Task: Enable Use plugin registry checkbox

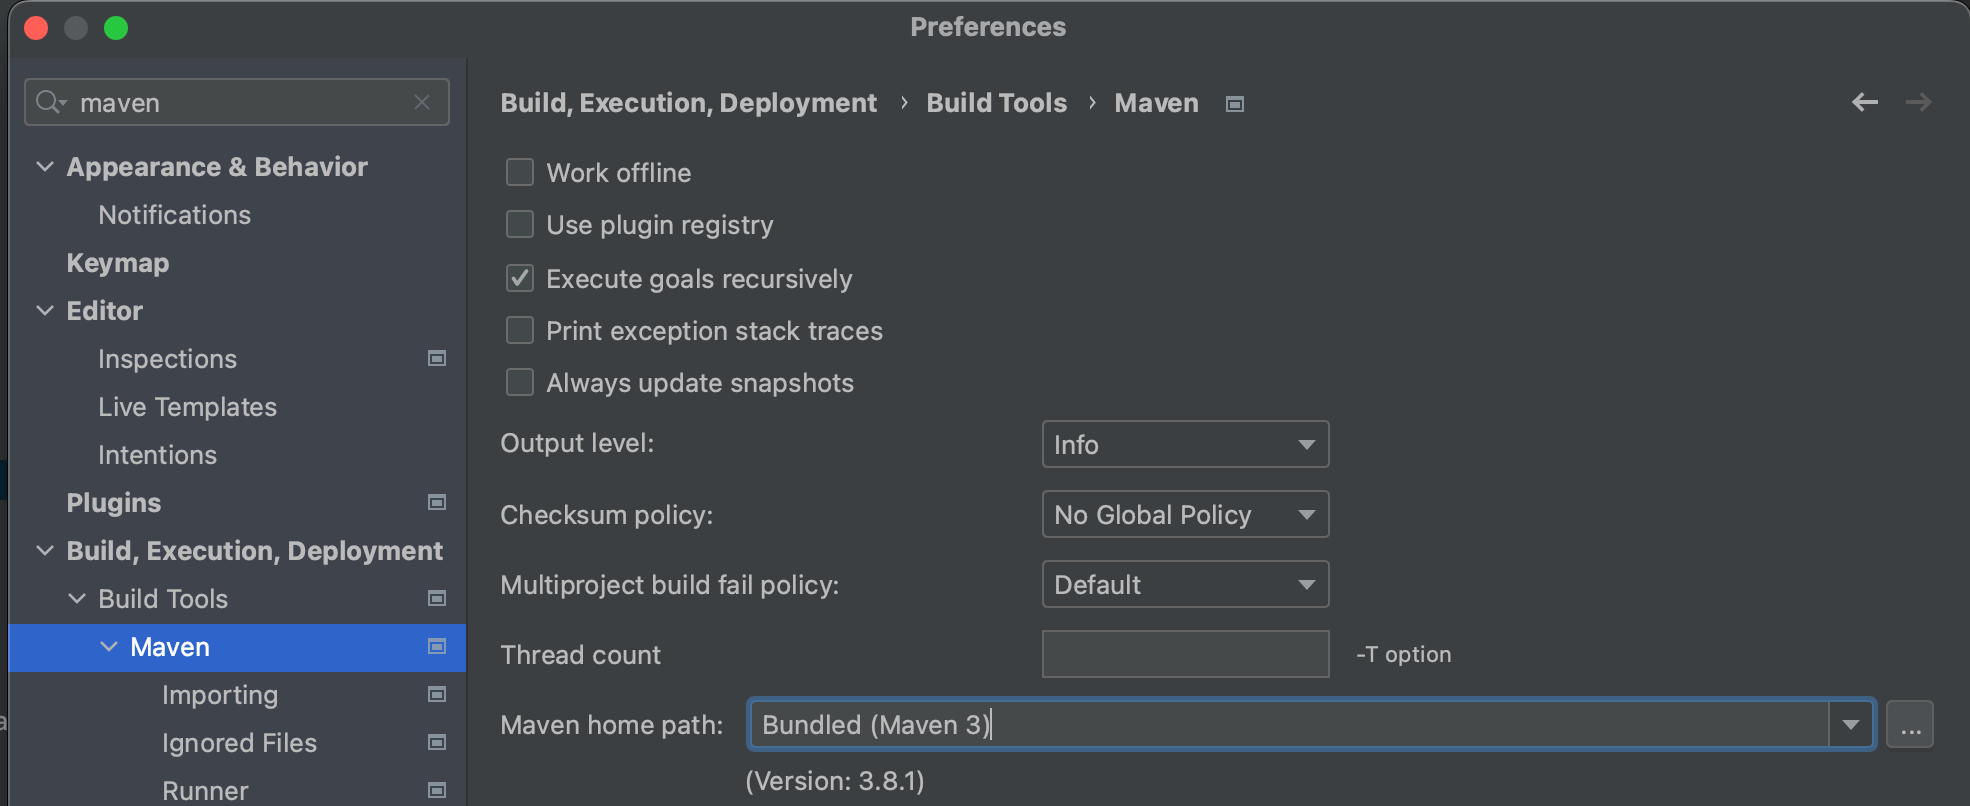Action: click(520, 224)
